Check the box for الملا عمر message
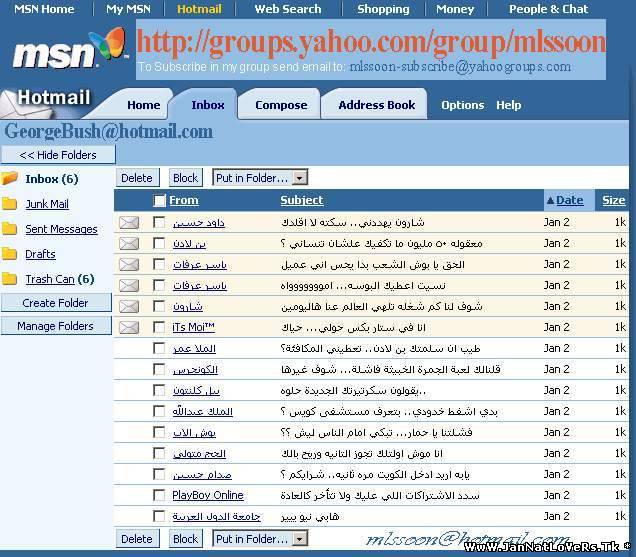 (159, 348)
